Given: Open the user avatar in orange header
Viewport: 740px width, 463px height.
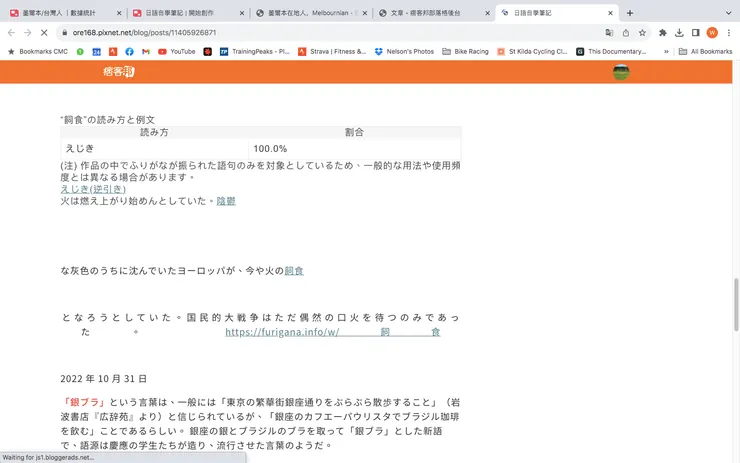Looking at the screenshot, I should click(x=621, y=72).
